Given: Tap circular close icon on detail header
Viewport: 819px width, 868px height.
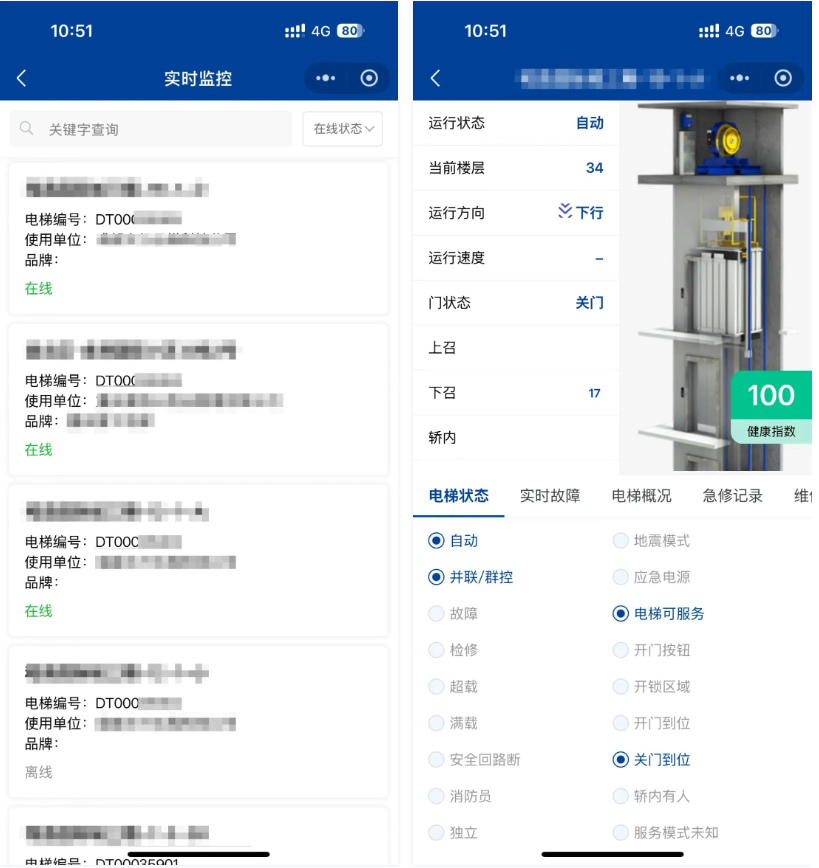Looking at the screenshot, I should (783, 78).
